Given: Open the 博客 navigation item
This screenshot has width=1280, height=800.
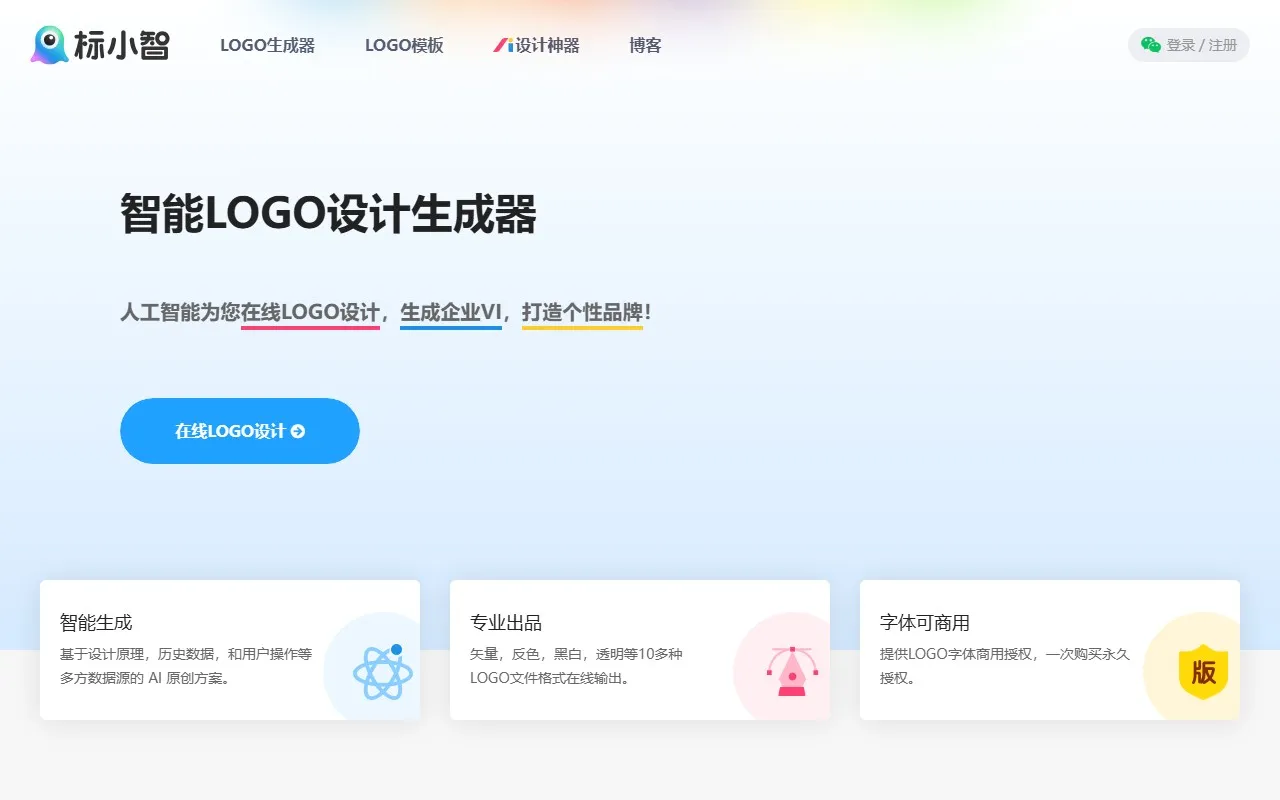Looking at the screenshot, I should (x=645, y=45).
